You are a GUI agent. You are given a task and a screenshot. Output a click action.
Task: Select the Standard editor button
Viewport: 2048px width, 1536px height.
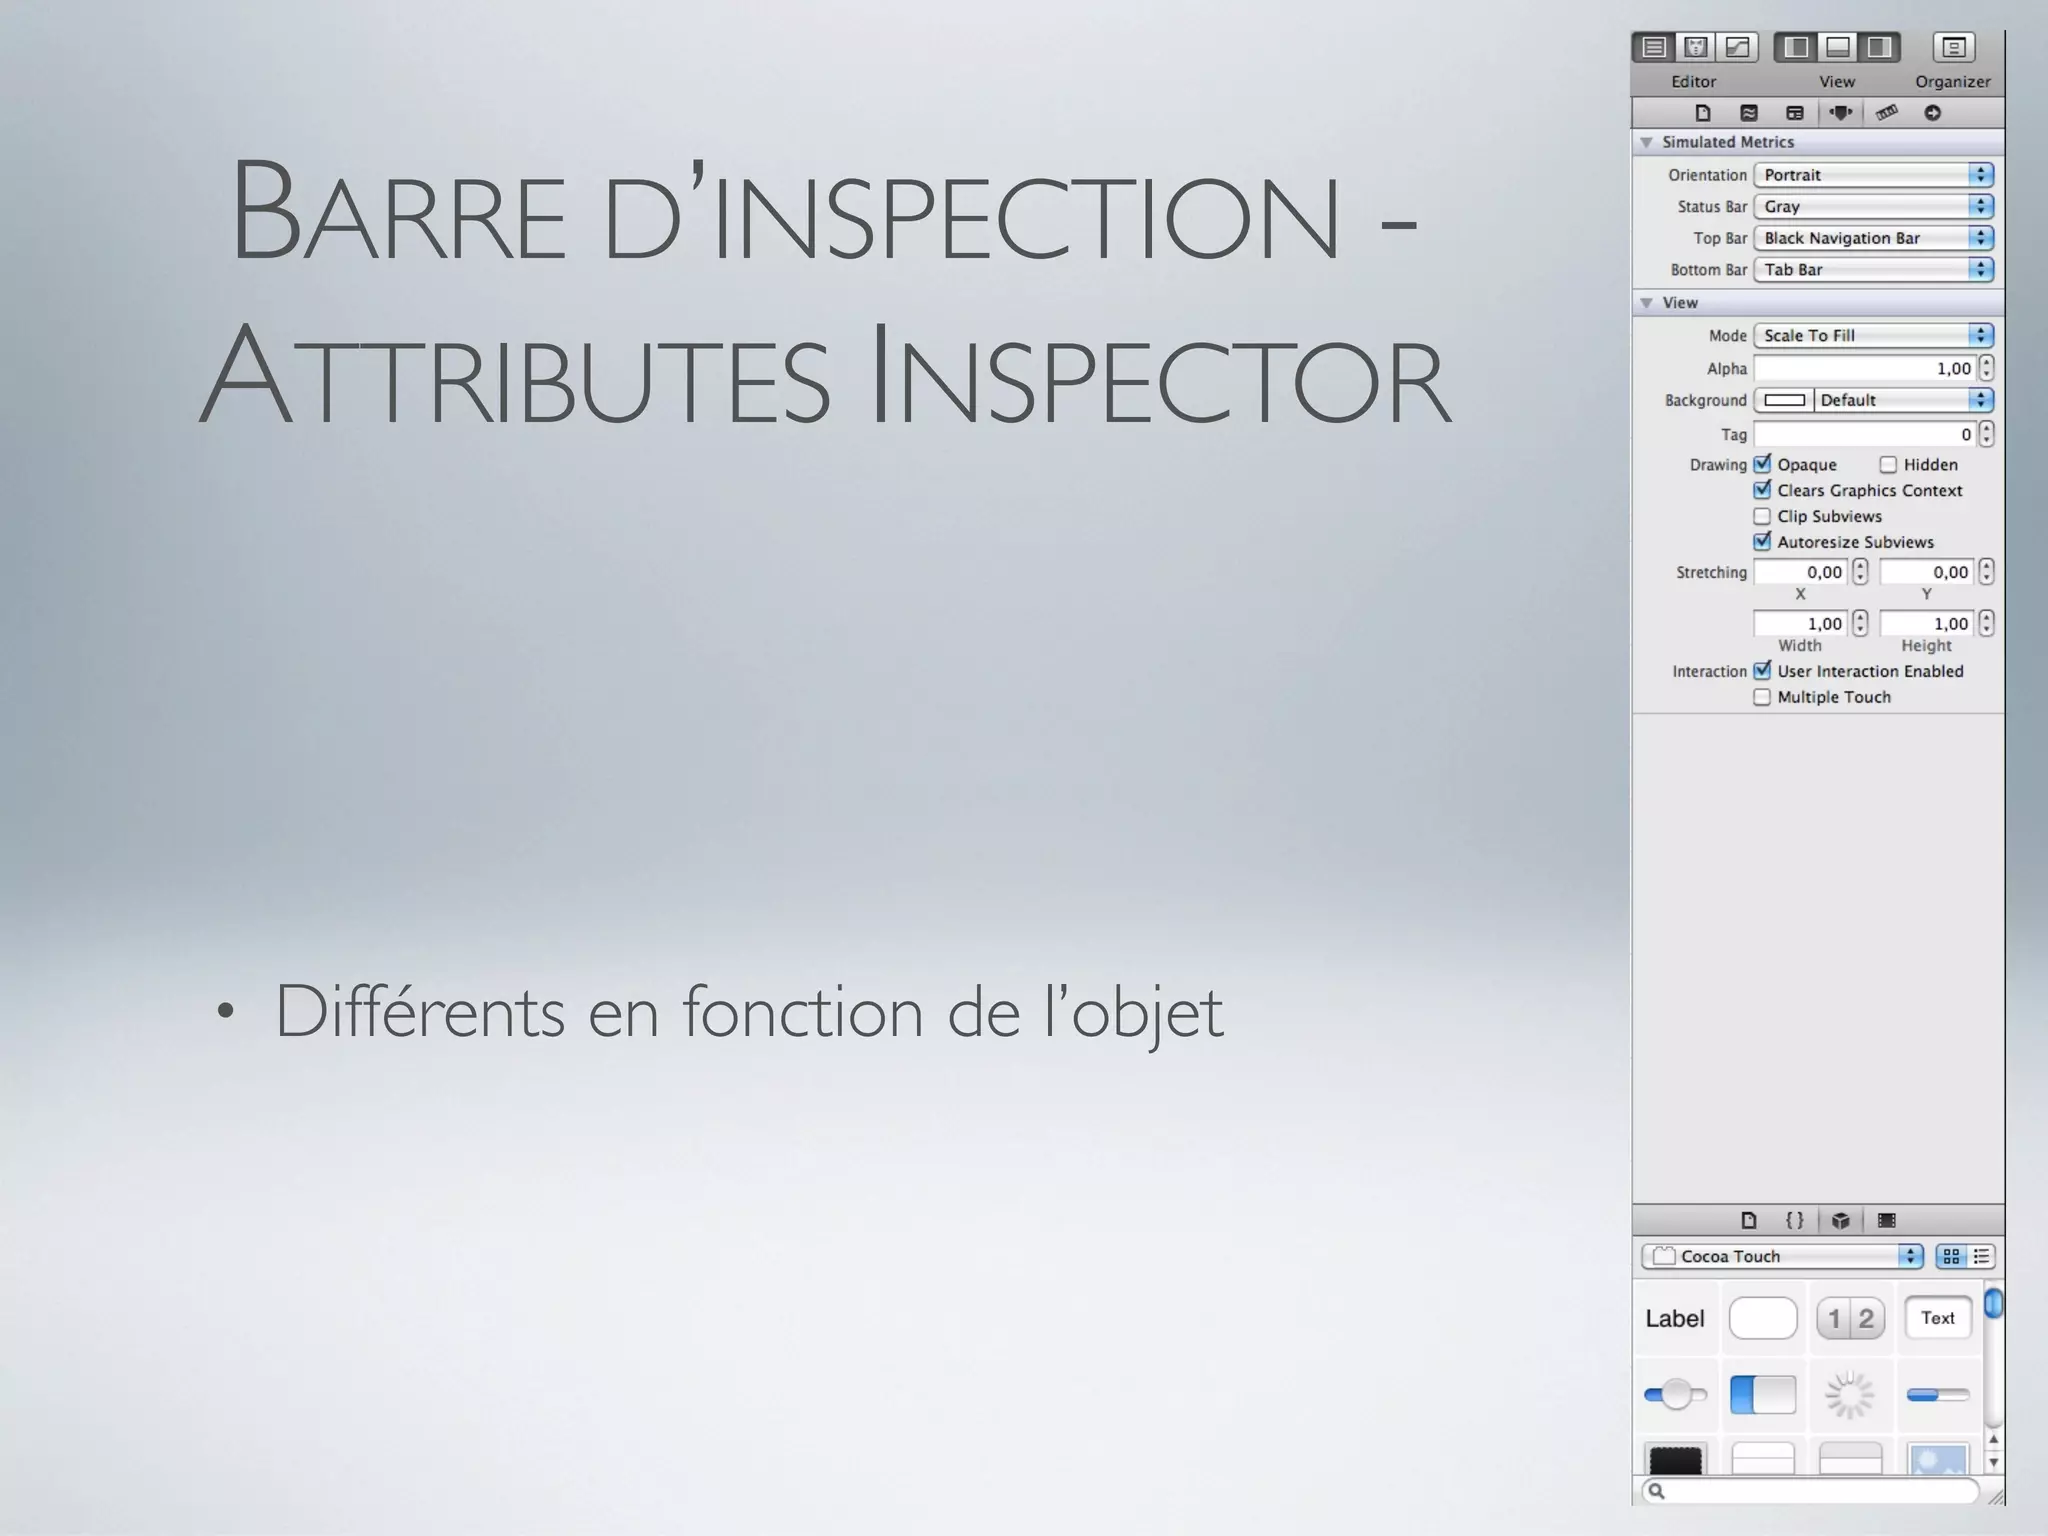[x=1654, y=47]
